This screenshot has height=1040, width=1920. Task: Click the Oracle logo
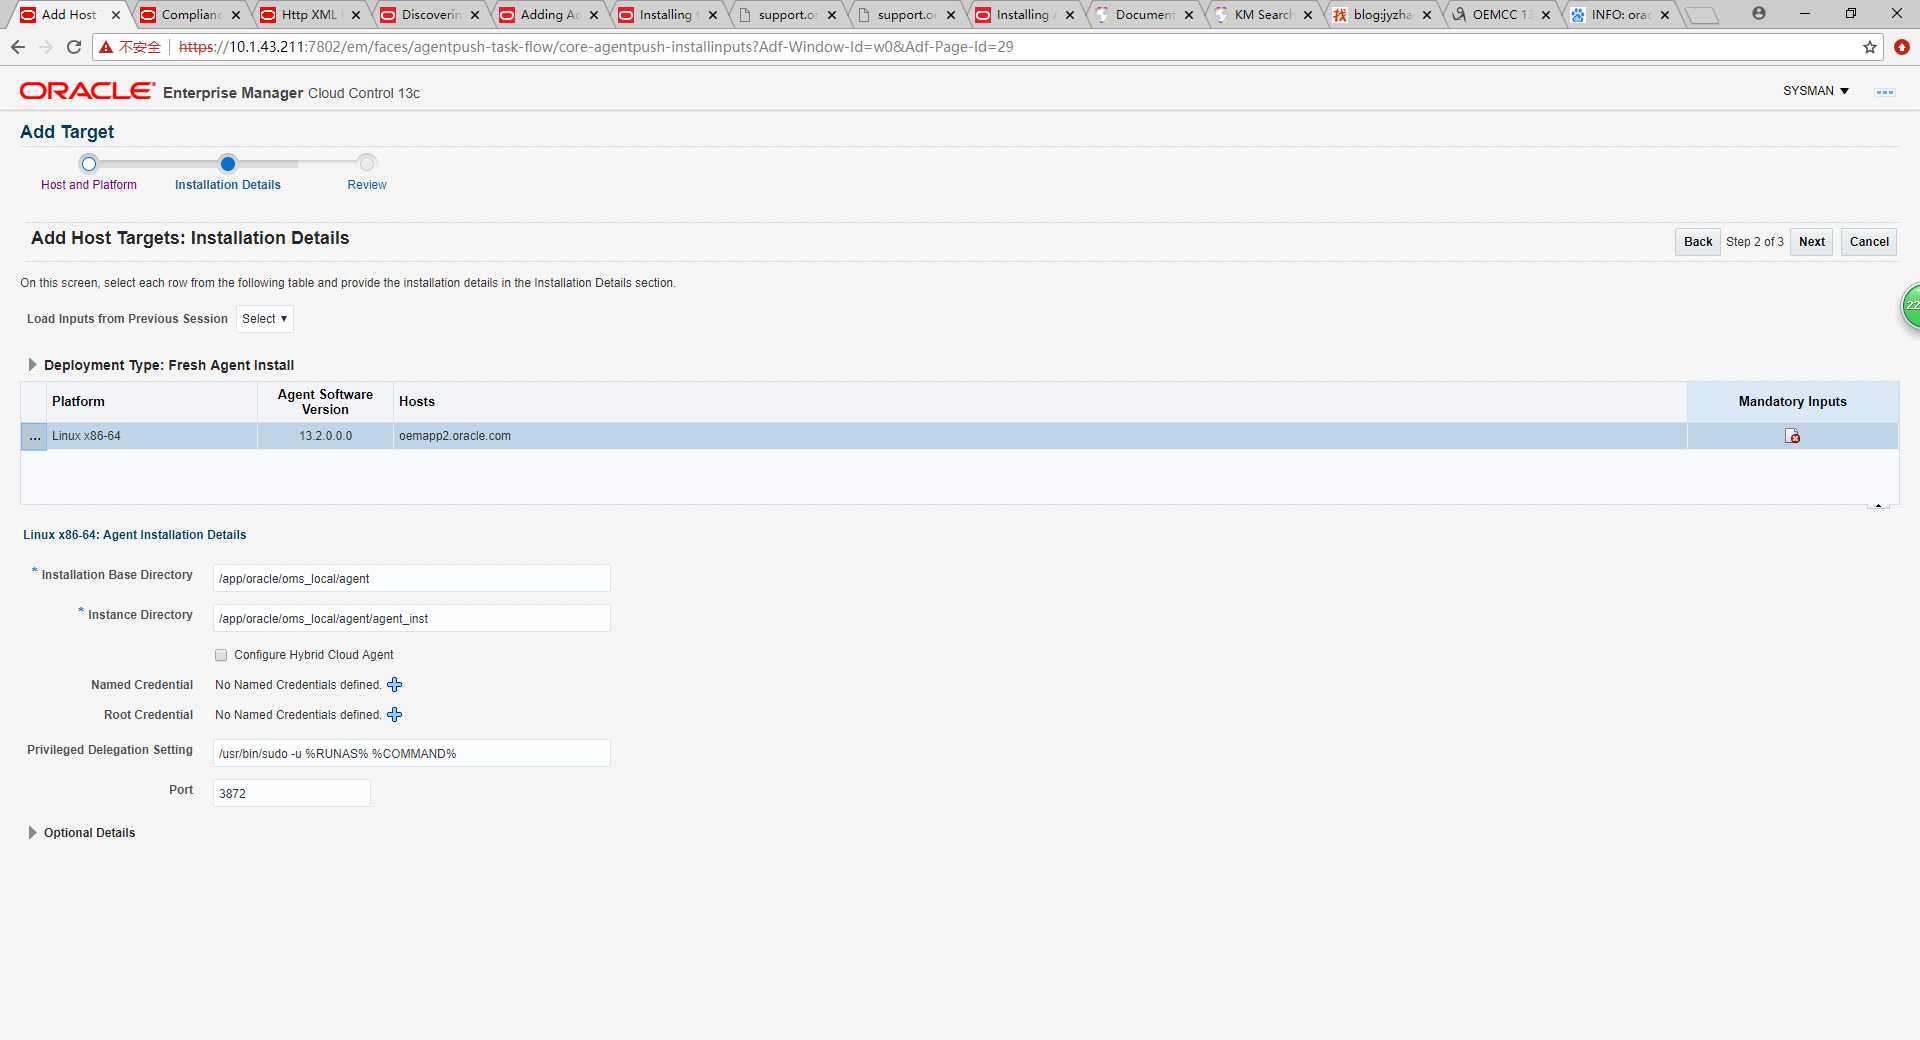coord(87,91)
